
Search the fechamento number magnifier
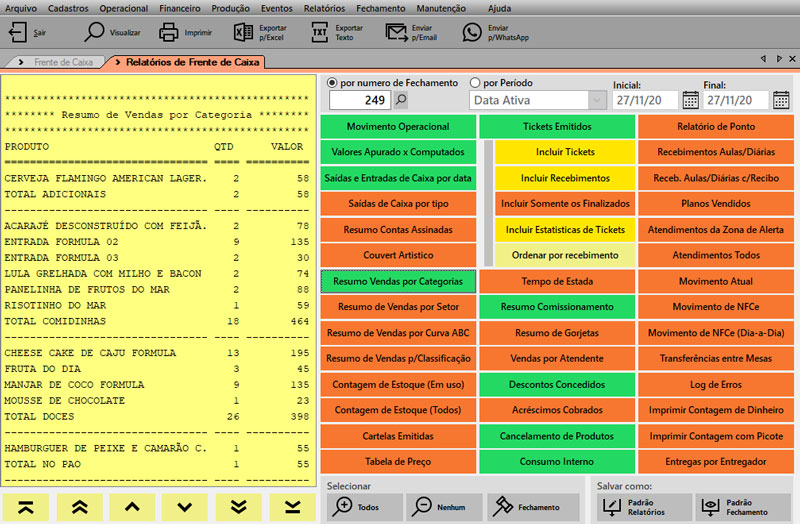pos(402,99)
